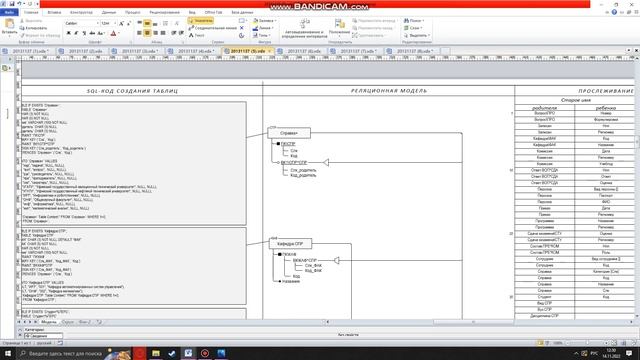
Task: Select the Connector line tool
Action: click(x=212, y=28)
